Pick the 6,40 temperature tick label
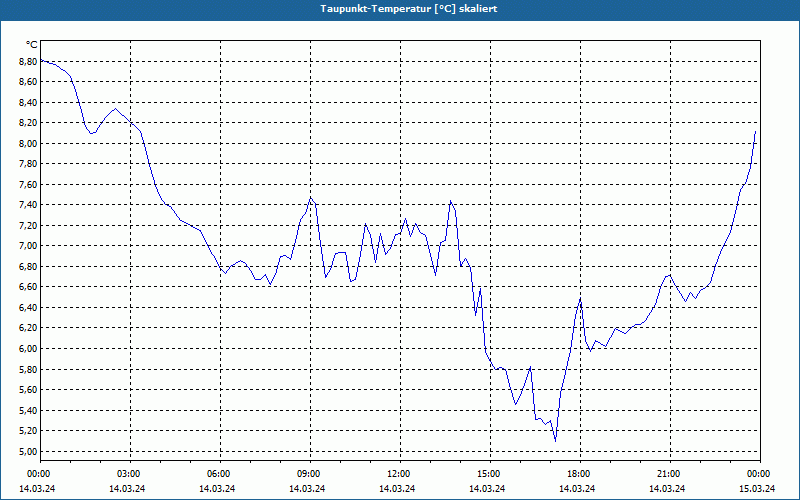This screenshot has height=500, width=800. point(28,308)
